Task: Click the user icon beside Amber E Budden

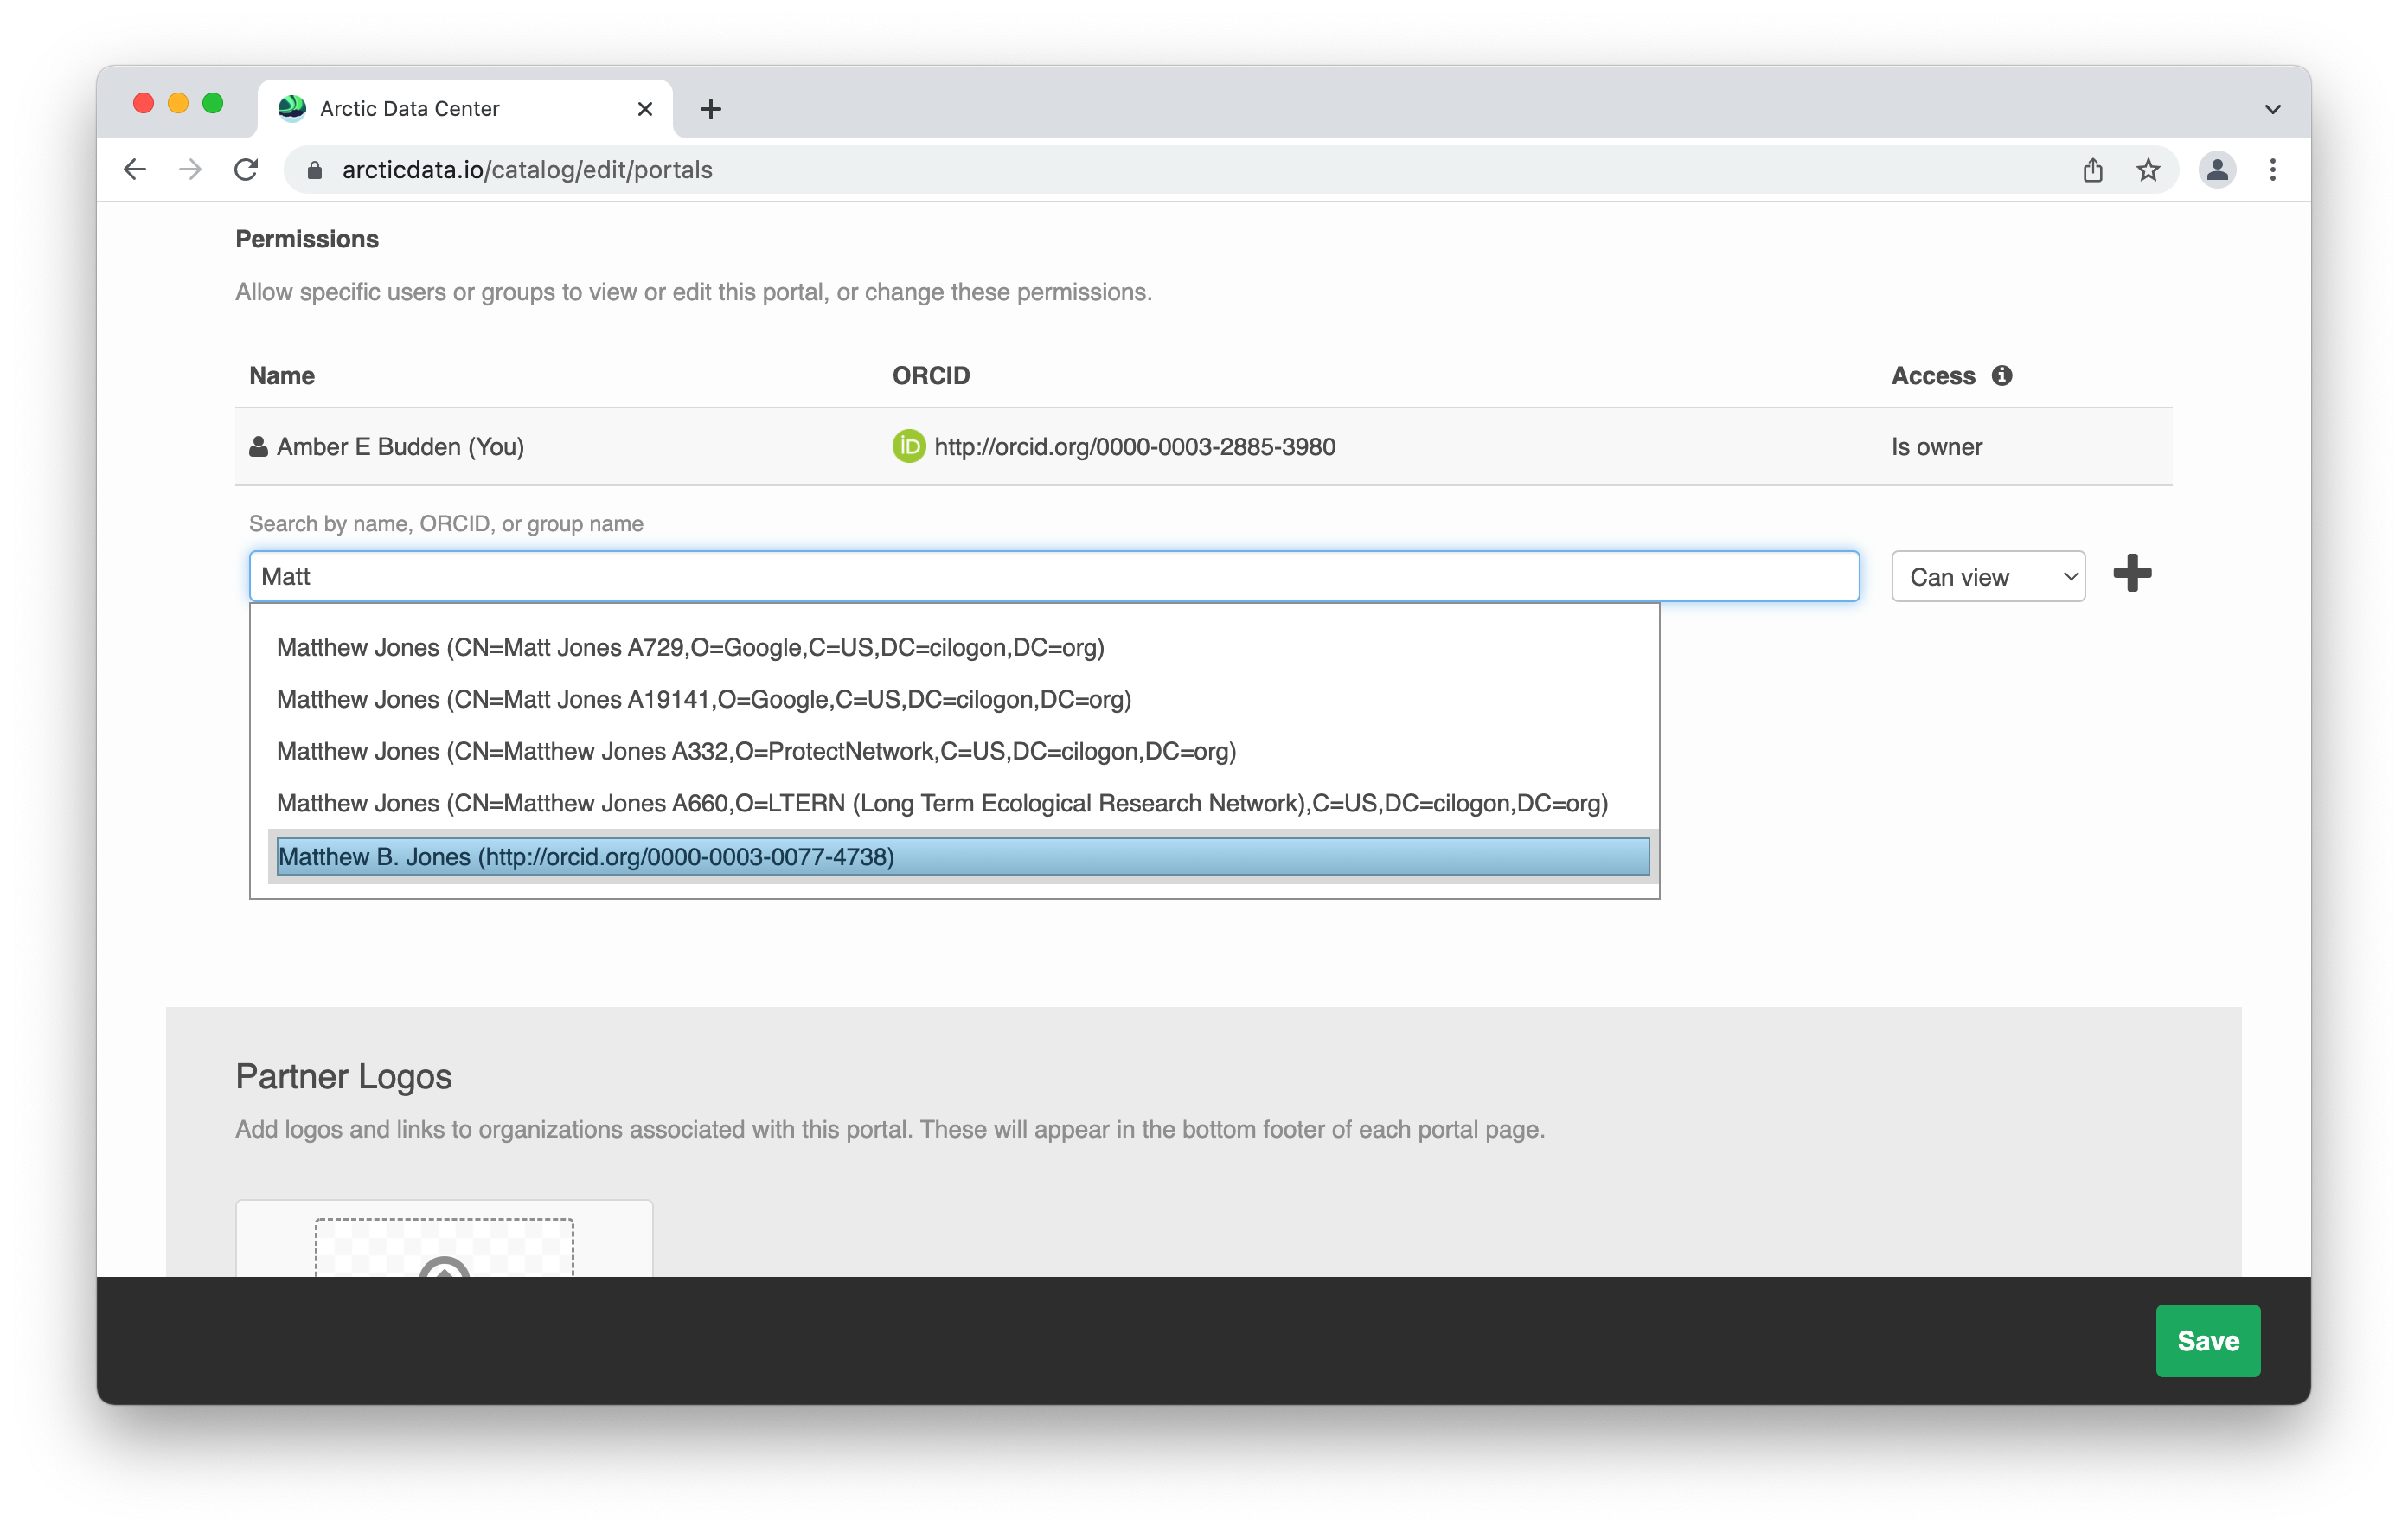Action: coord(258,446)
